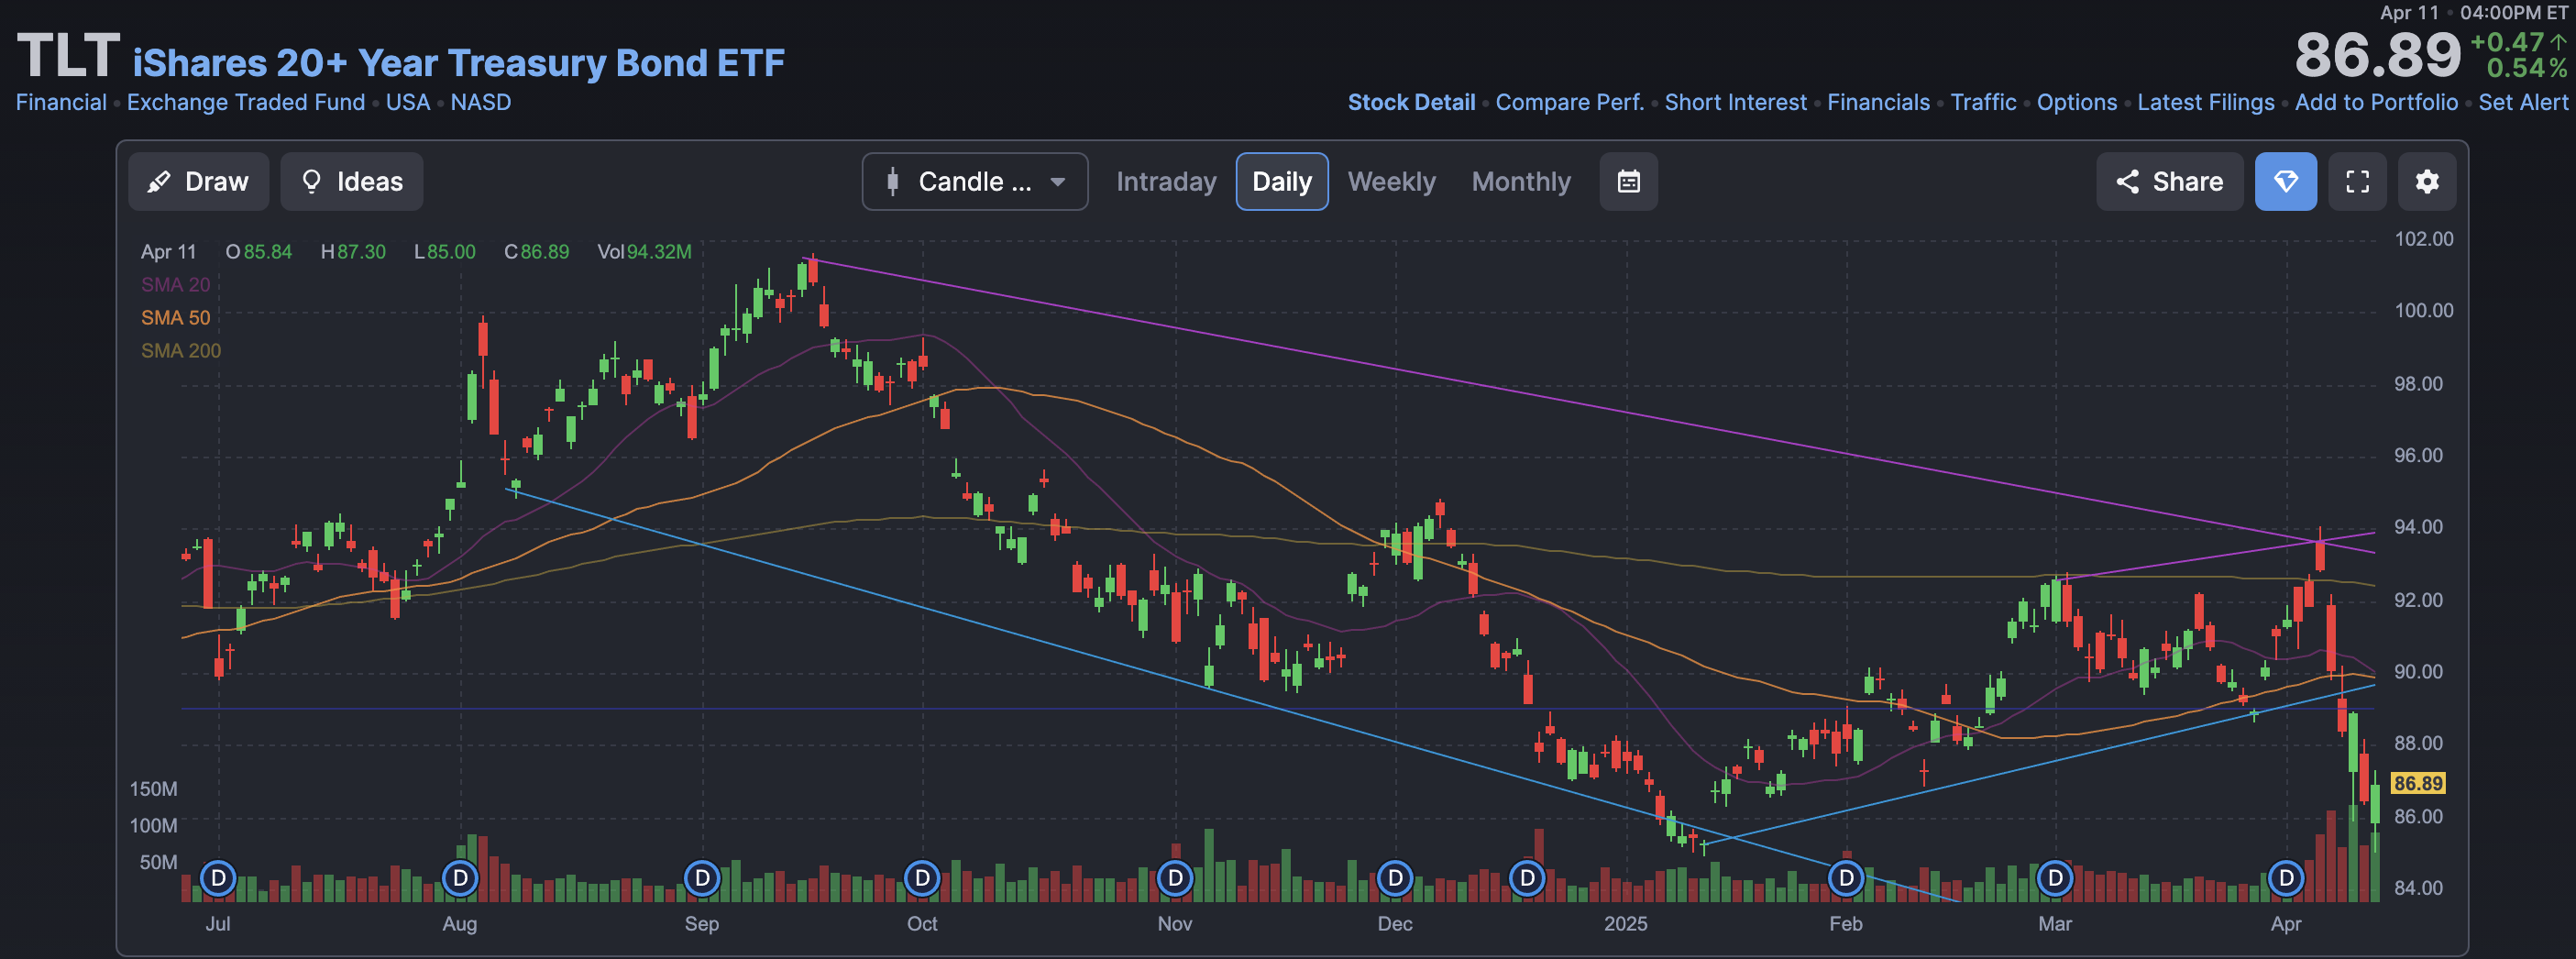Click the Apr dividend marker
2576x959 pixels.
pos(2286,879)
